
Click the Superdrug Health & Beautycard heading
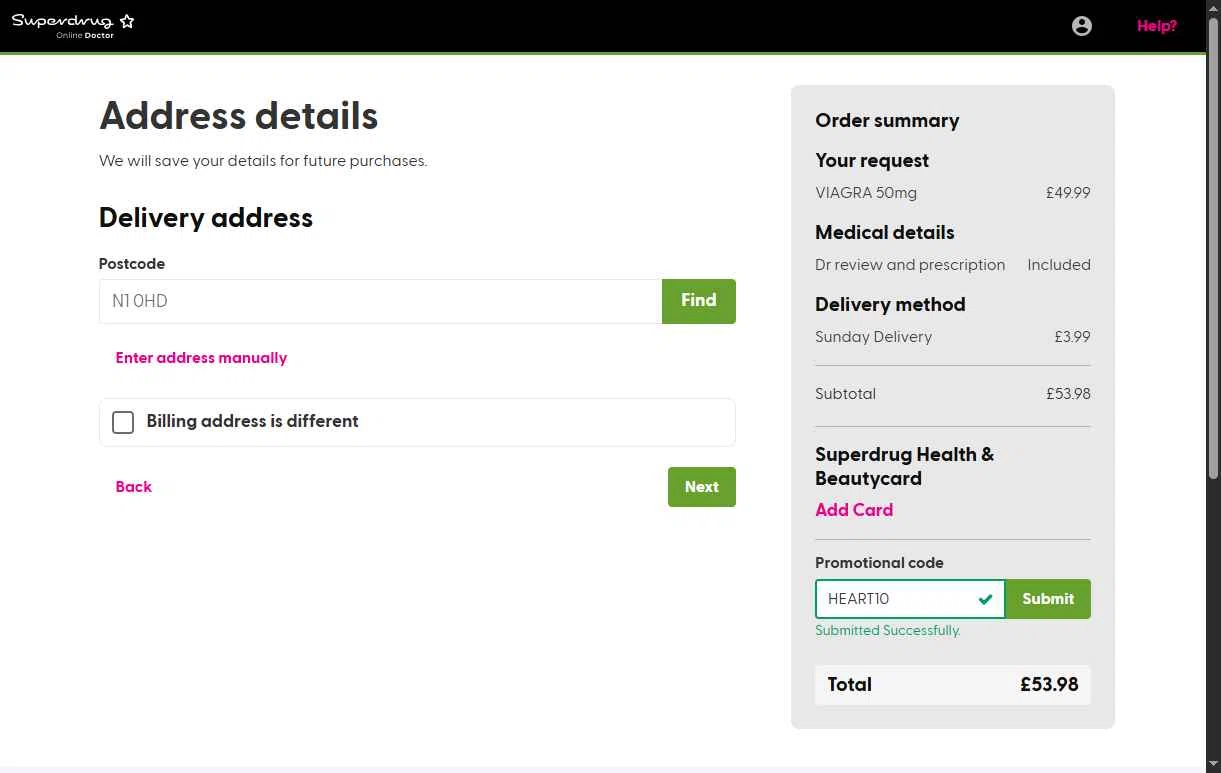coord(905,467)
